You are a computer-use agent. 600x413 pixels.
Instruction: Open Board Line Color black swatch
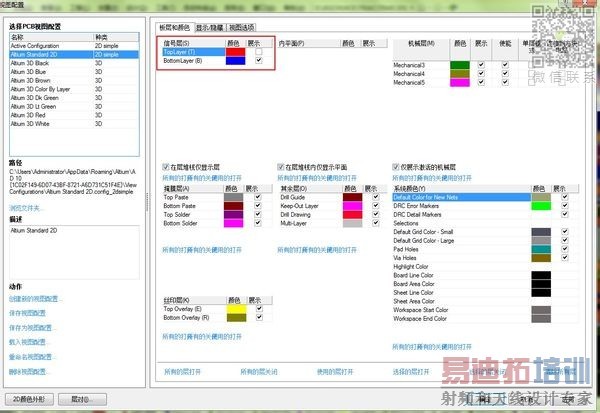pyautogui.click(x=541, y=275)
